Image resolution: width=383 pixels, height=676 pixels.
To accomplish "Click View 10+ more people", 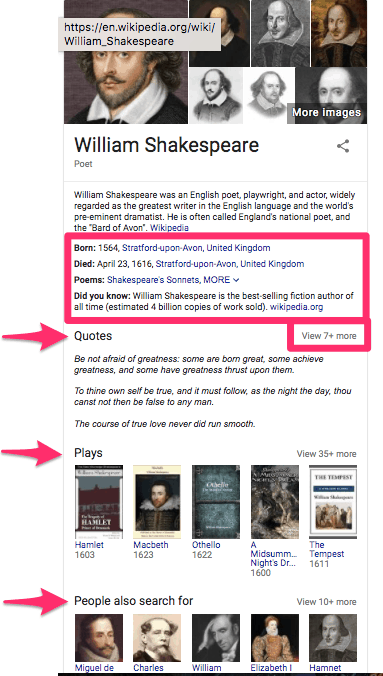I will coord(326,602).
